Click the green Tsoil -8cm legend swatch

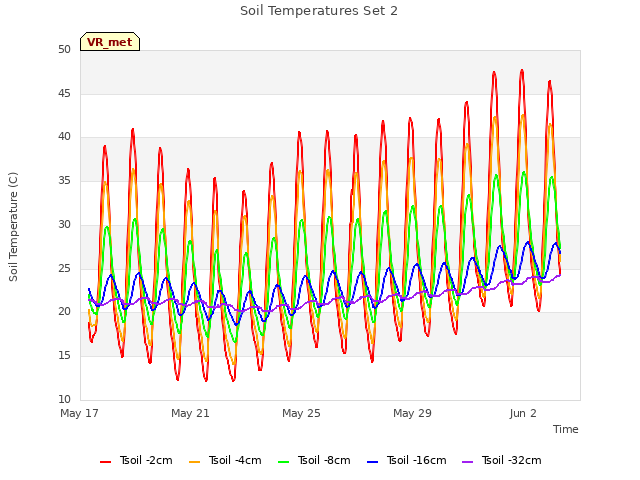(283, 462)
